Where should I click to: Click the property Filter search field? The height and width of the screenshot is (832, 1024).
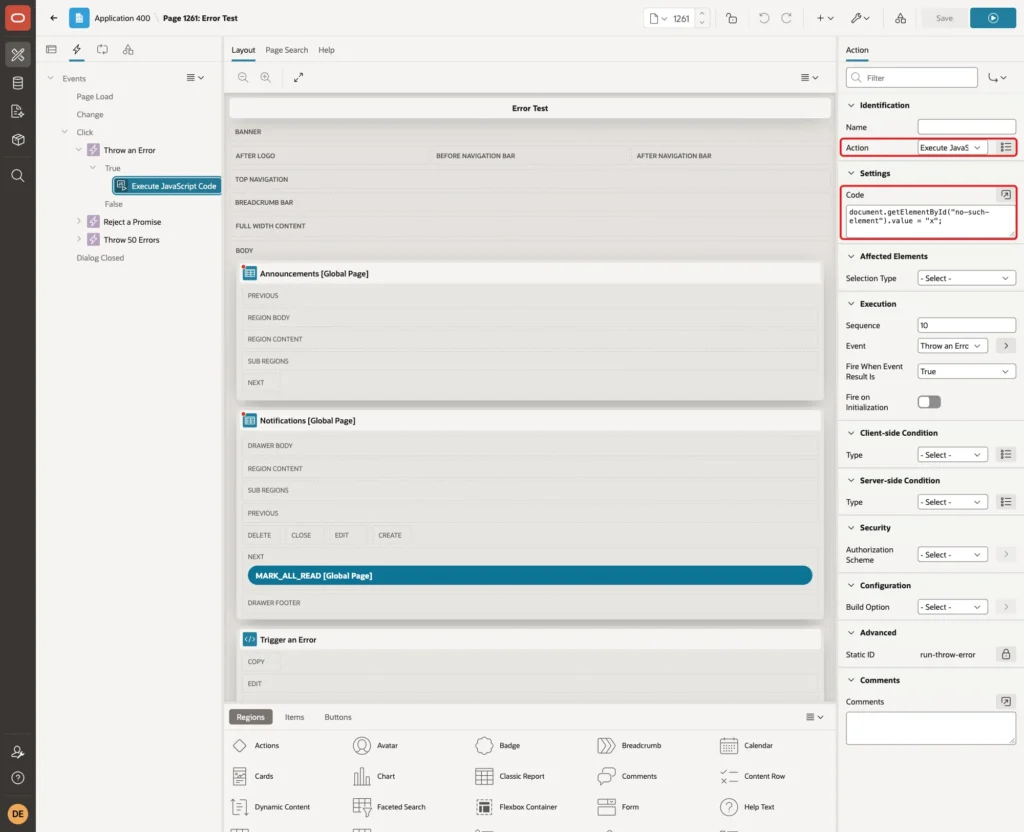click(x=912, y=78)
